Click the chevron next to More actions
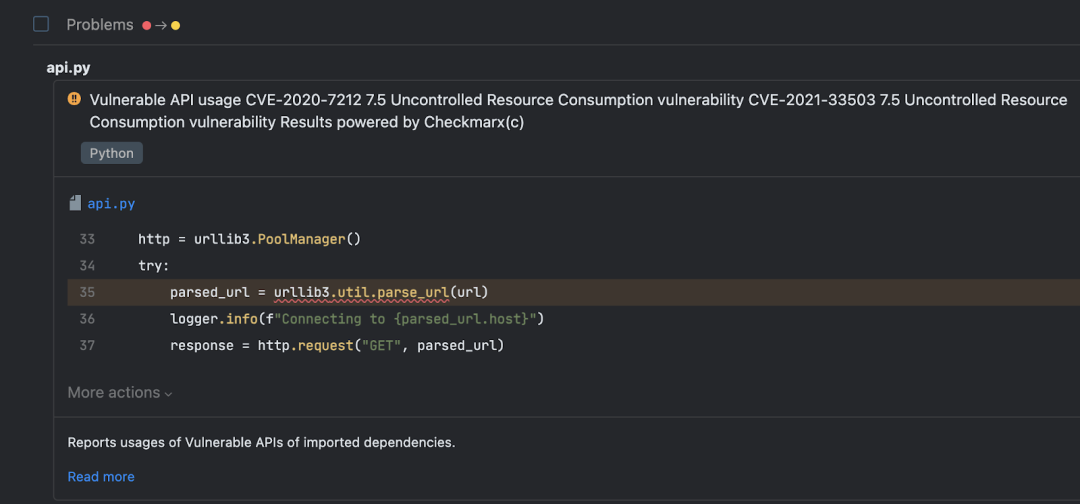The width and height of the screenshot is (1080, 504). point(168,394)
